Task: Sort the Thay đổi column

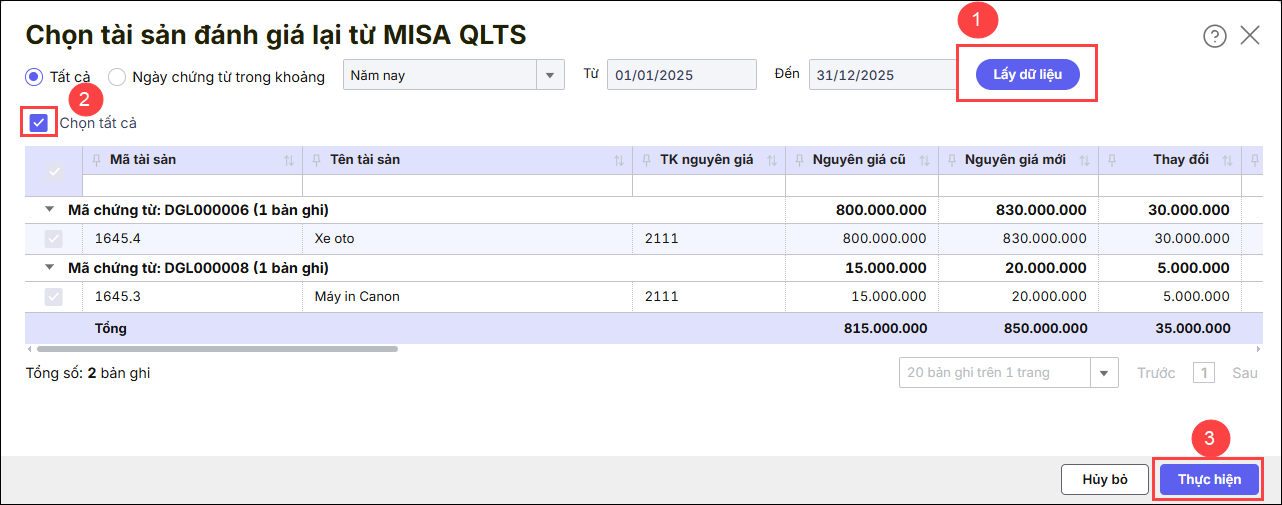Action: click(1229, 160)
